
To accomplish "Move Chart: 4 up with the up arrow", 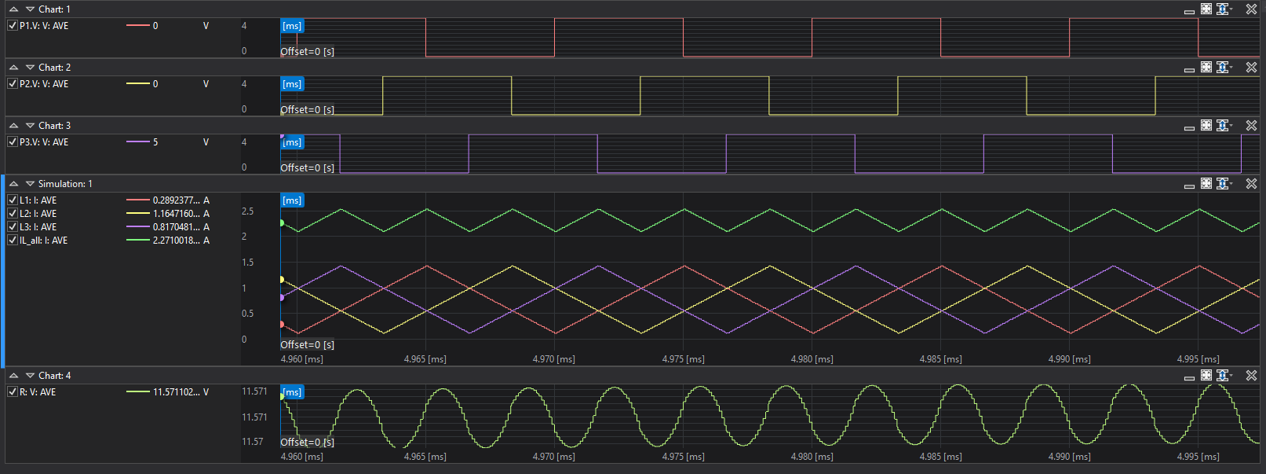I will [x=14, y=376].
